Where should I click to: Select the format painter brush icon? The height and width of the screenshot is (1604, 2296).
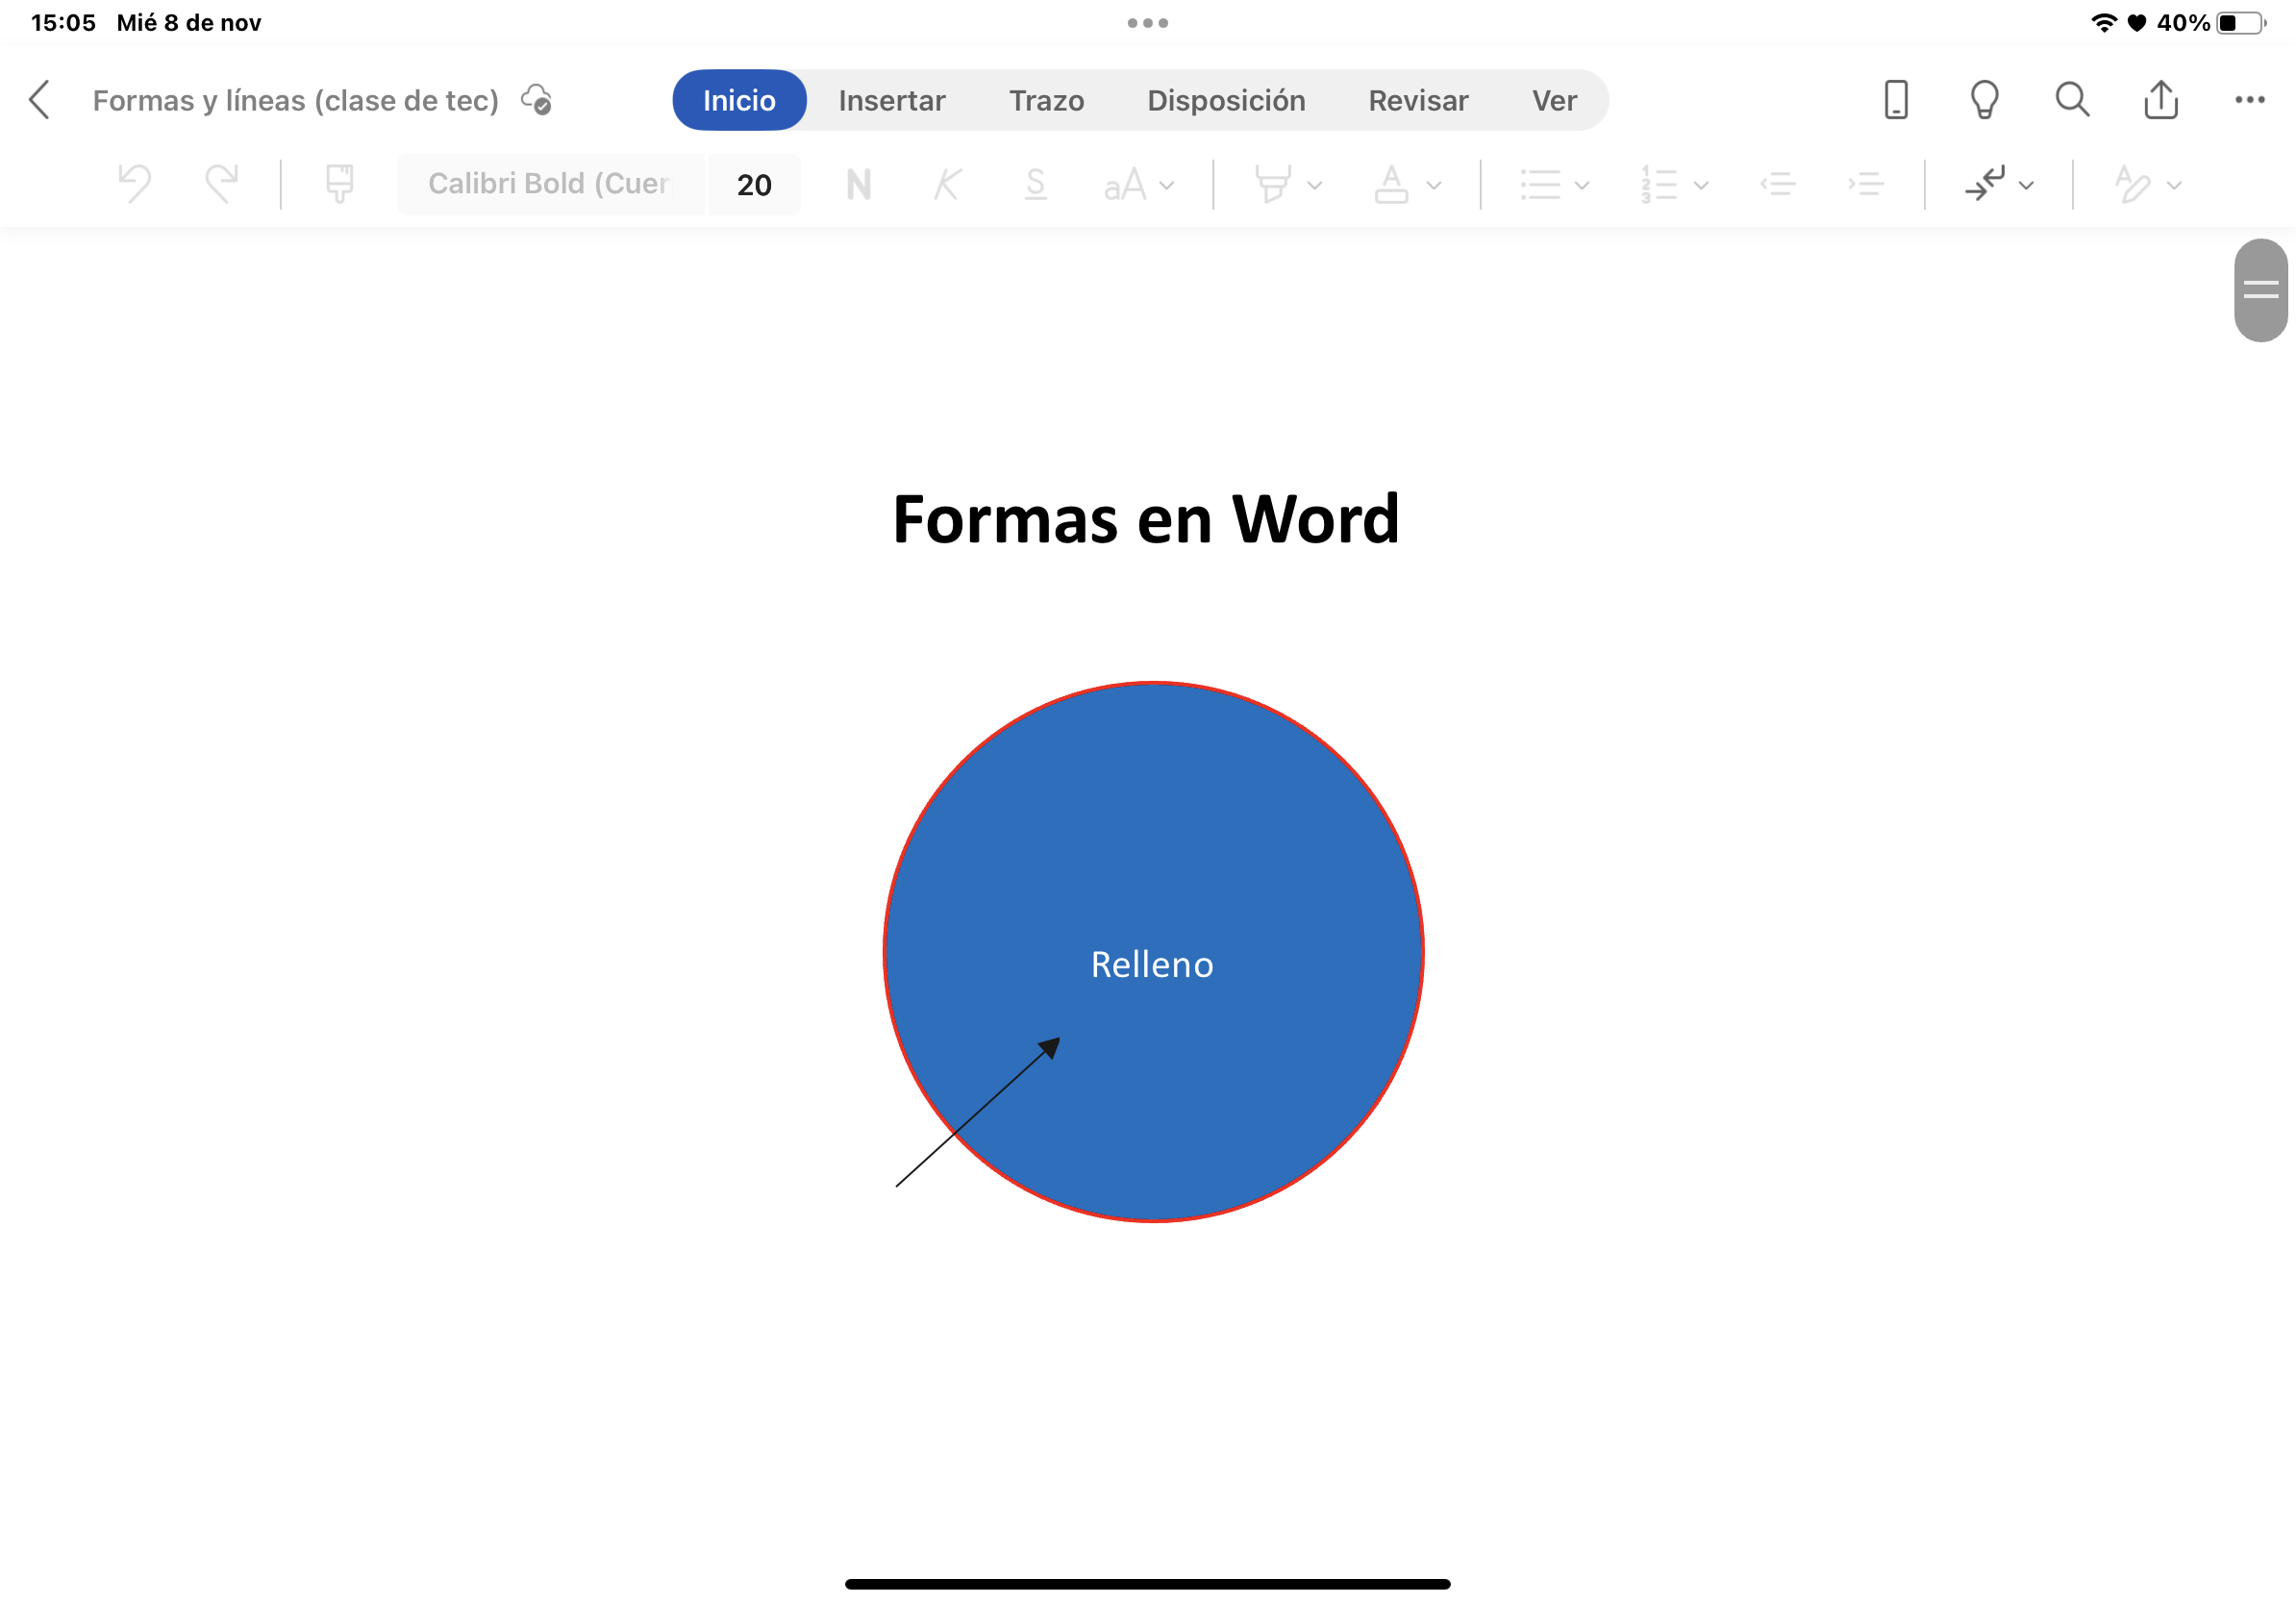[340, 184]
